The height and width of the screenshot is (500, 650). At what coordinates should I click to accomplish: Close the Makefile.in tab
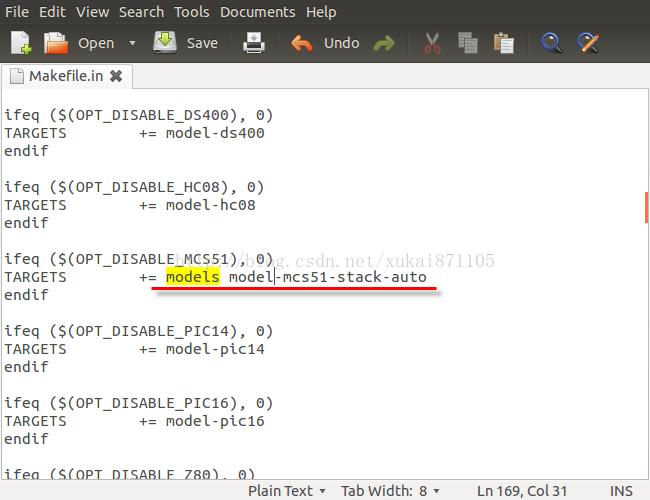[x=116, y=76]
